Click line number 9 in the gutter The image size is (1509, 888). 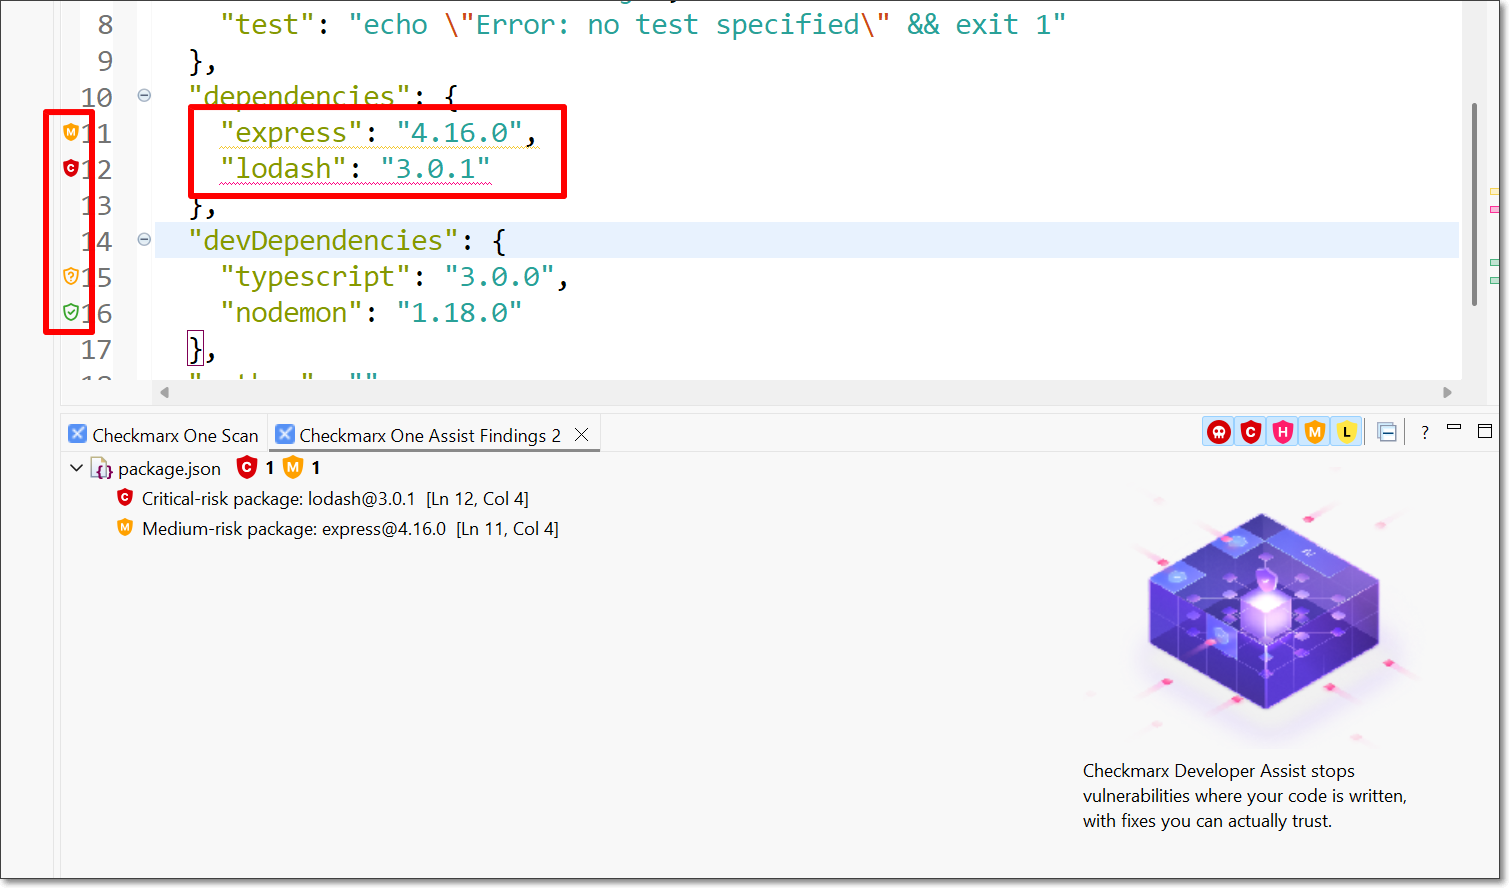pyautogui.click(x=105, y=61)
